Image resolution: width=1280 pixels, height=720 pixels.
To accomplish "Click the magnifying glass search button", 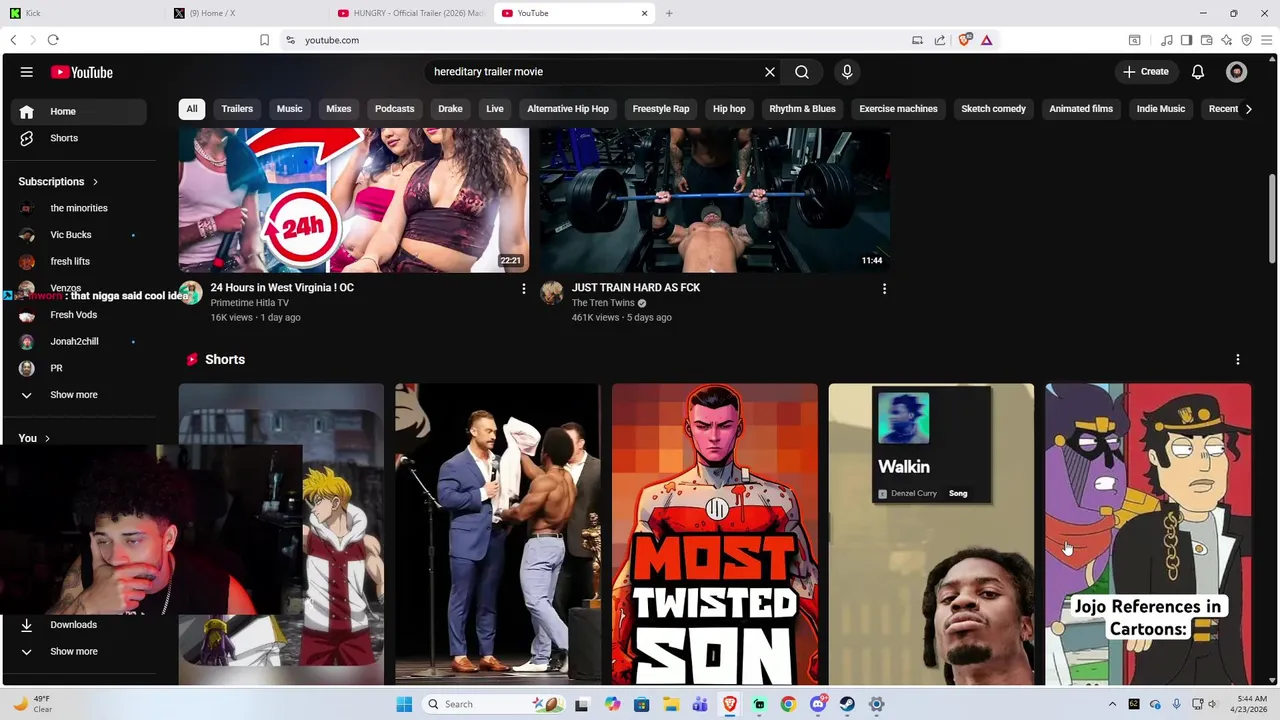I will tap(802, 72).
